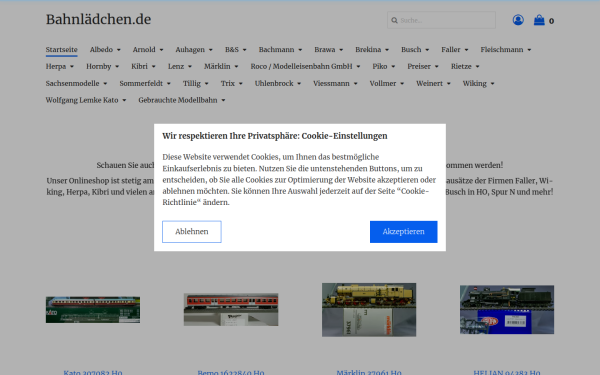
Task: Open the Piko category menu
Action: 384,67
